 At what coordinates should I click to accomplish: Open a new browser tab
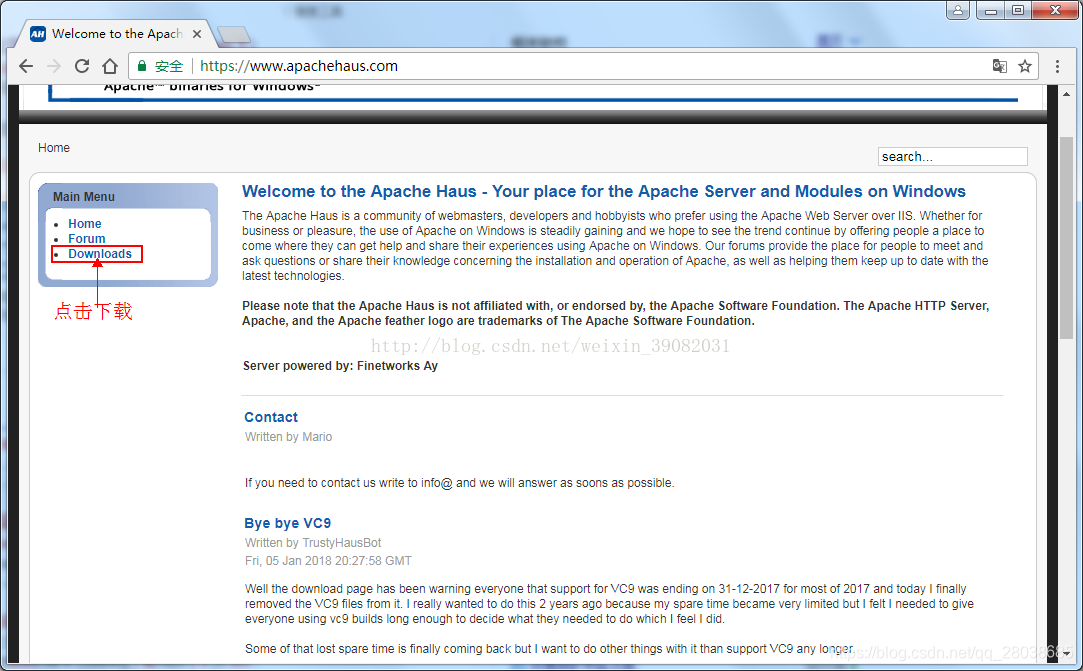coord(233,34)
